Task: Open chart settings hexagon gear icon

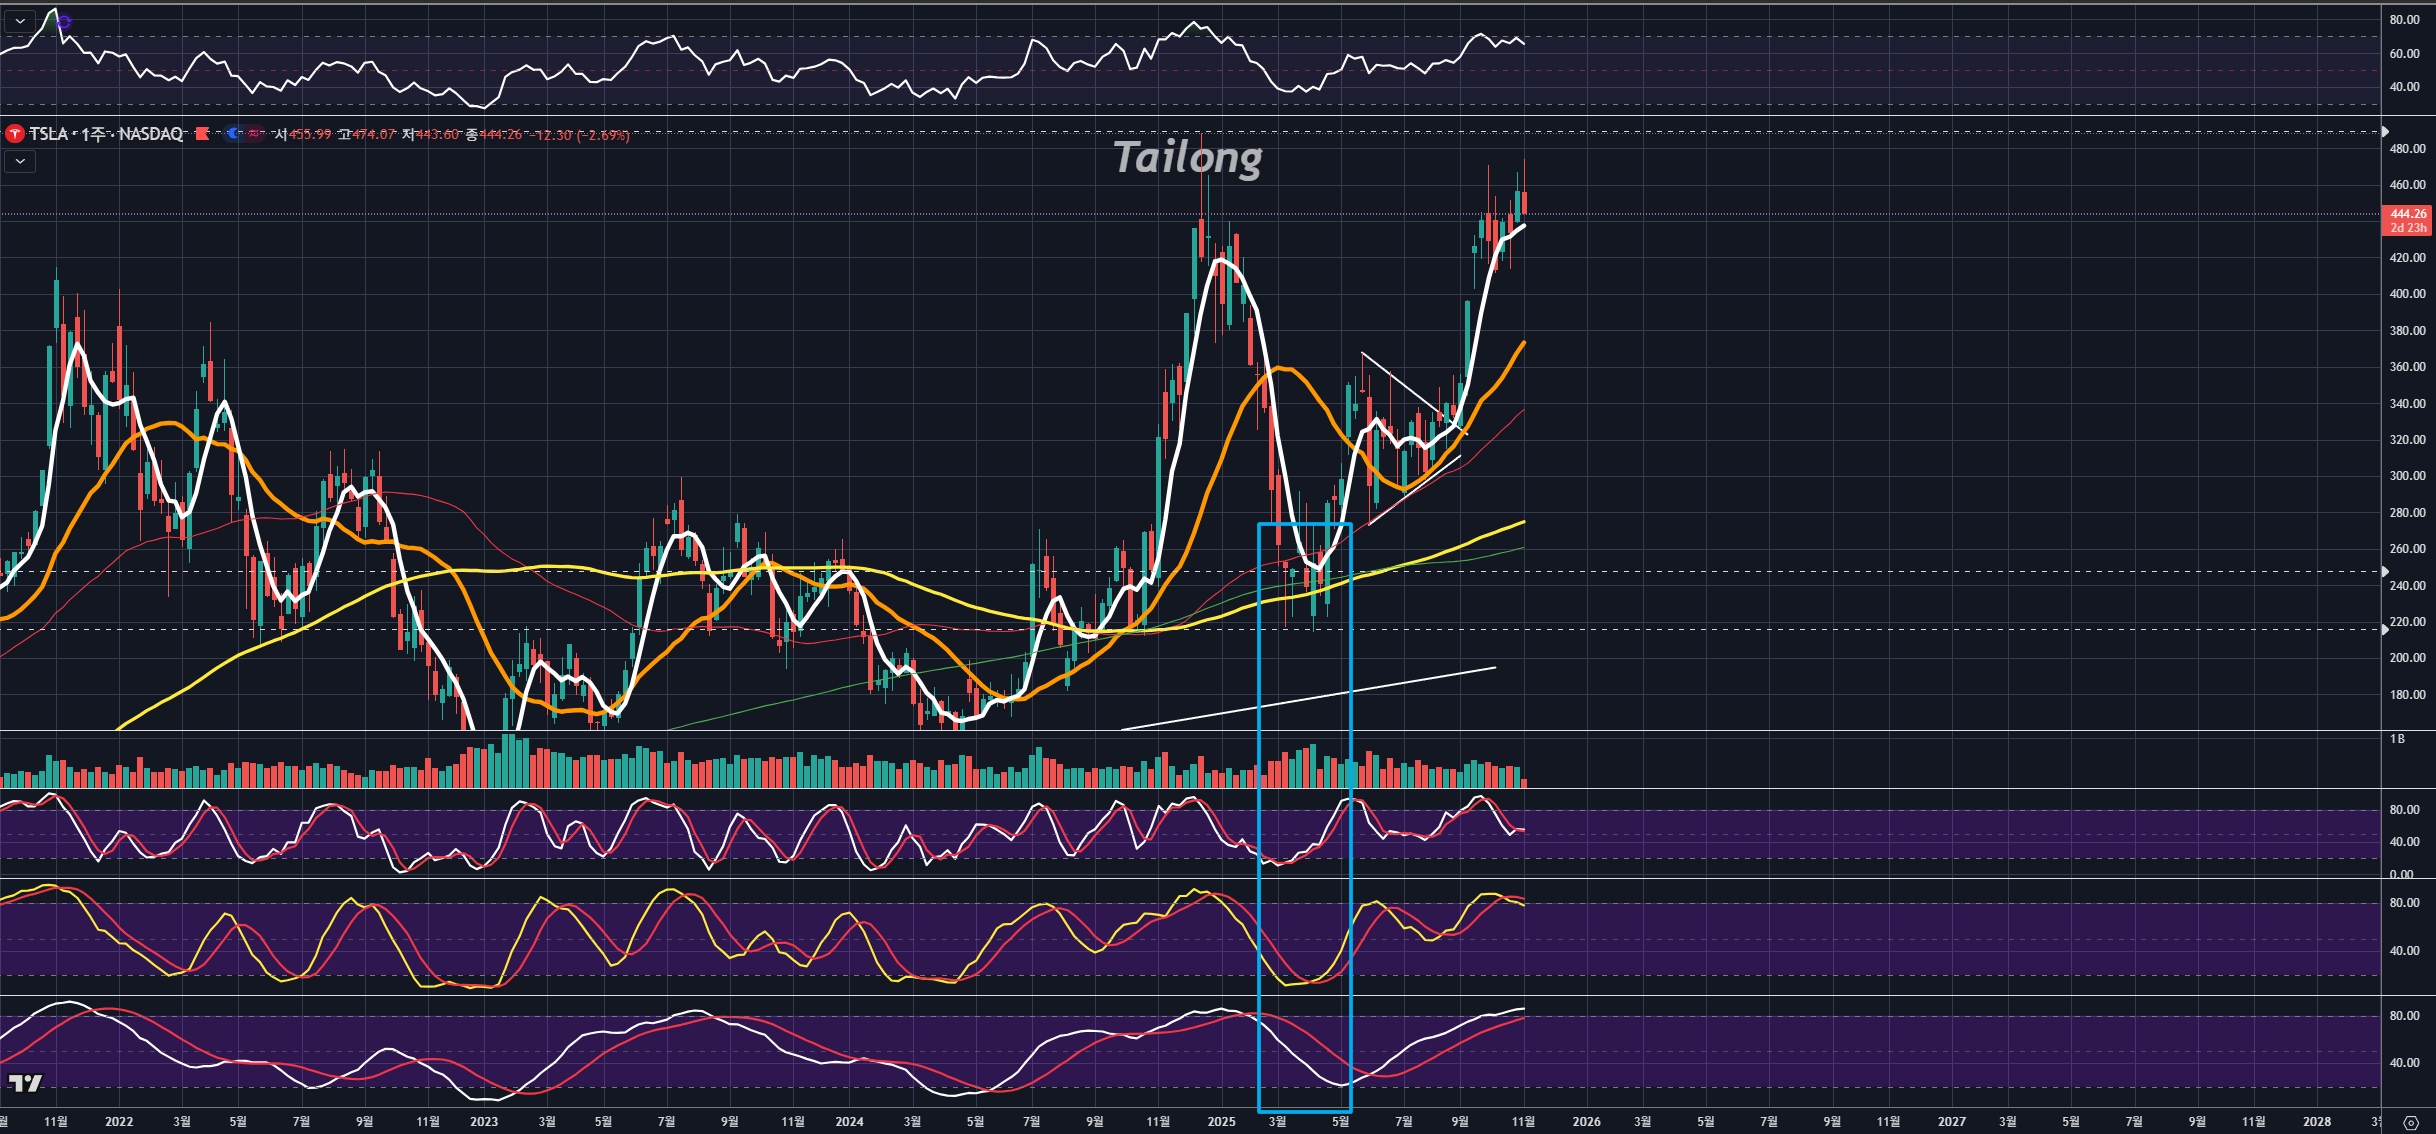Action: (2410, 1123)
